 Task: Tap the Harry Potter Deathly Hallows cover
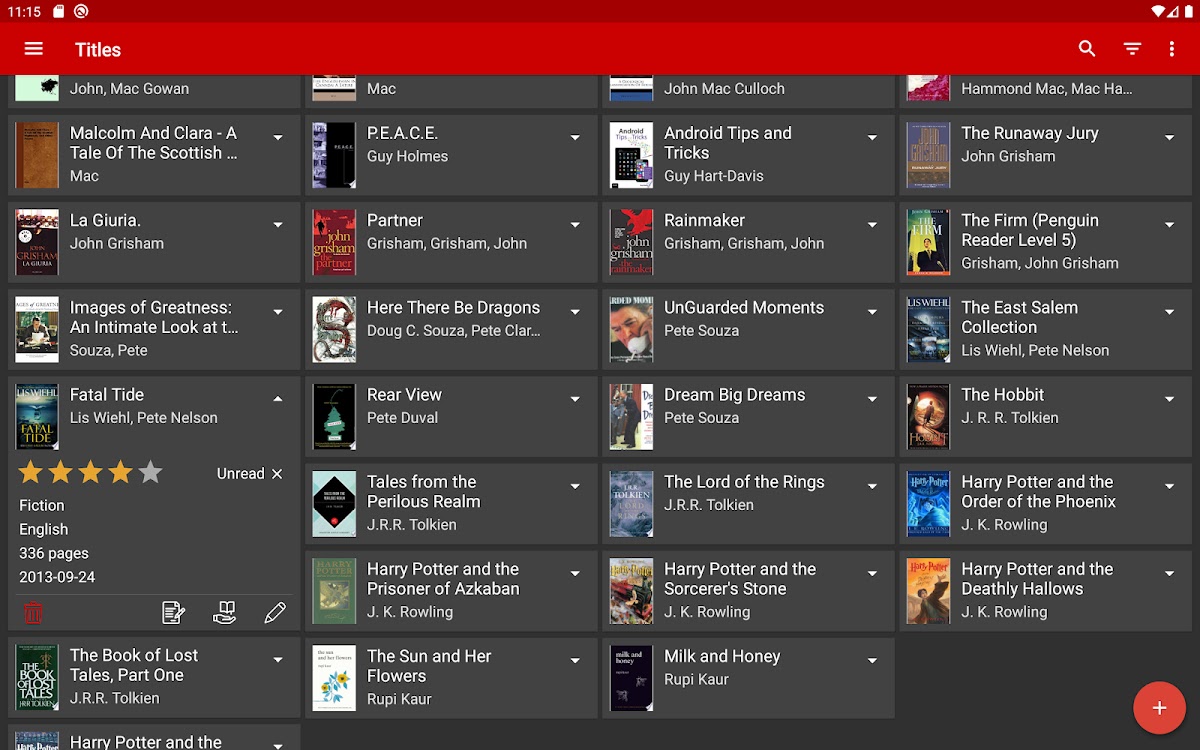click(x=928, y=591)
